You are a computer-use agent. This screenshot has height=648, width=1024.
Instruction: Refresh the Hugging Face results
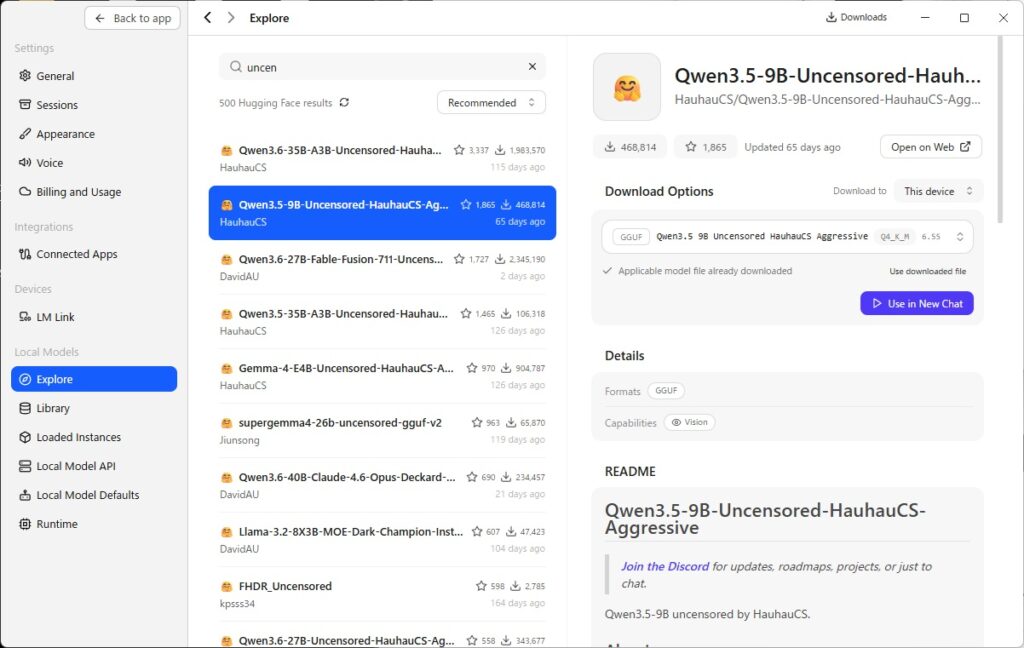(x=344, y=103)
